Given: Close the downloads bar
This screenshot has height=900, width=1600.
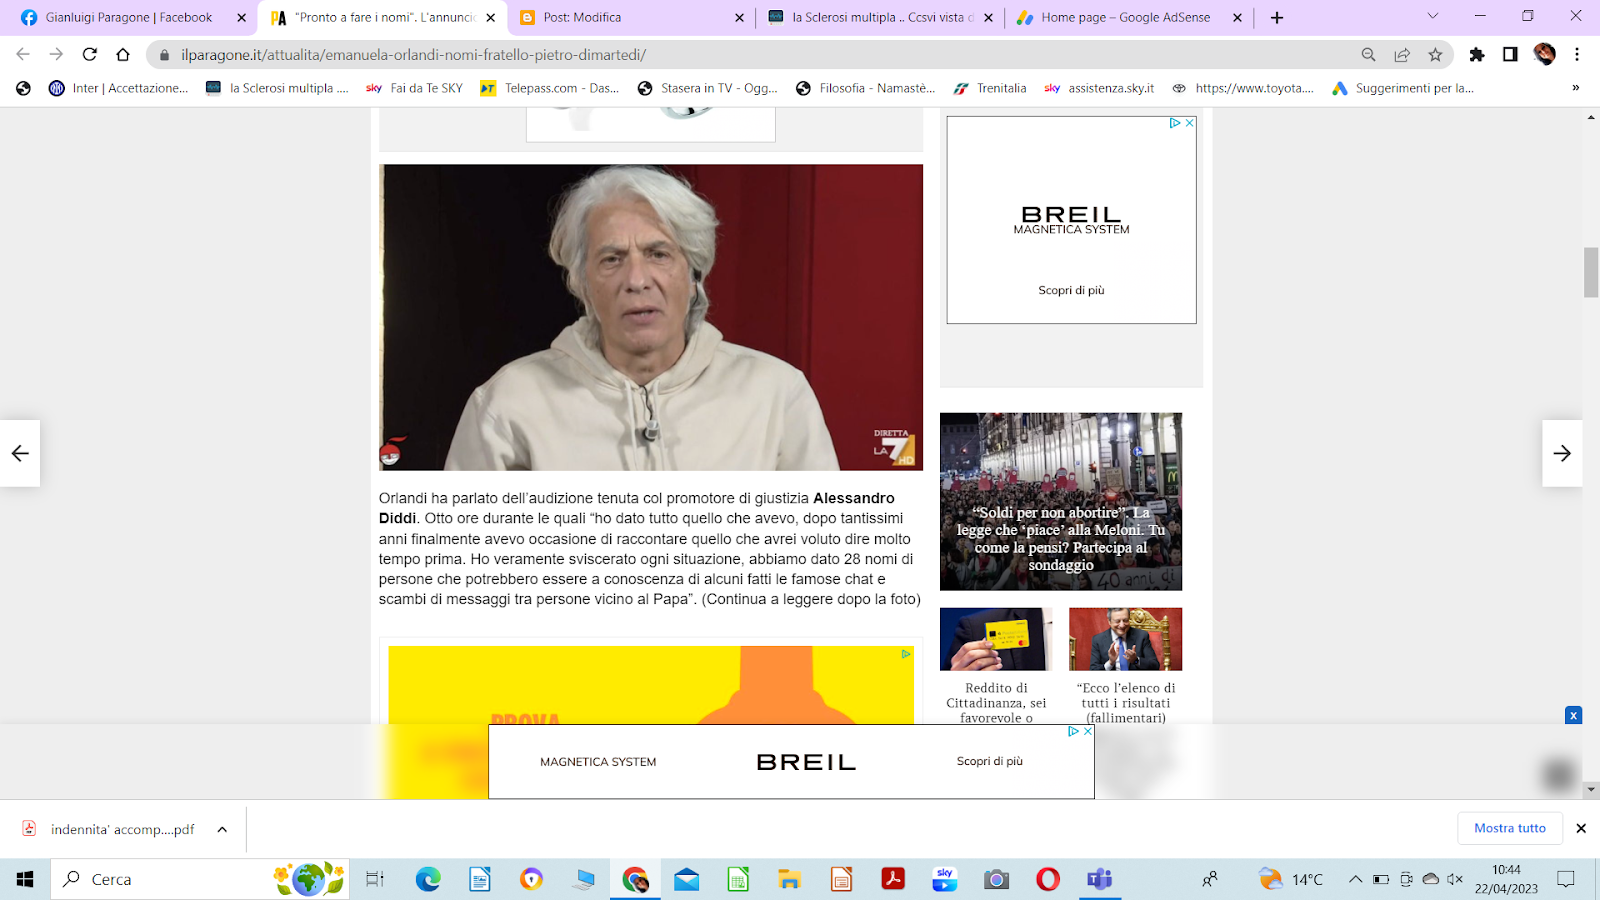Looking at the screenshot, I should point(1581,828).
